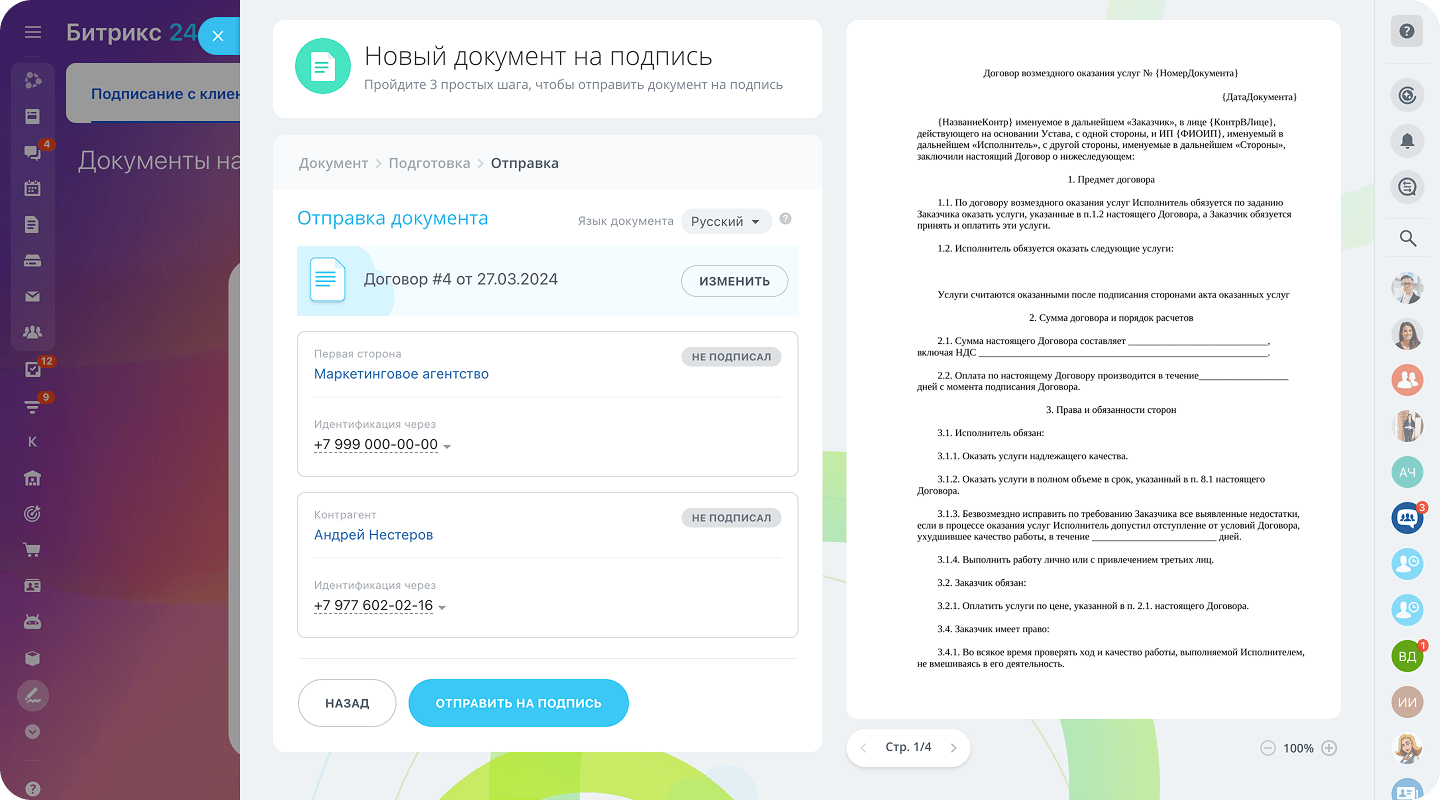Image resolution: width=1440 pixels, height=800 pixels.
Task: Expand the Русский language dropdown
Action: pos(726,221)
